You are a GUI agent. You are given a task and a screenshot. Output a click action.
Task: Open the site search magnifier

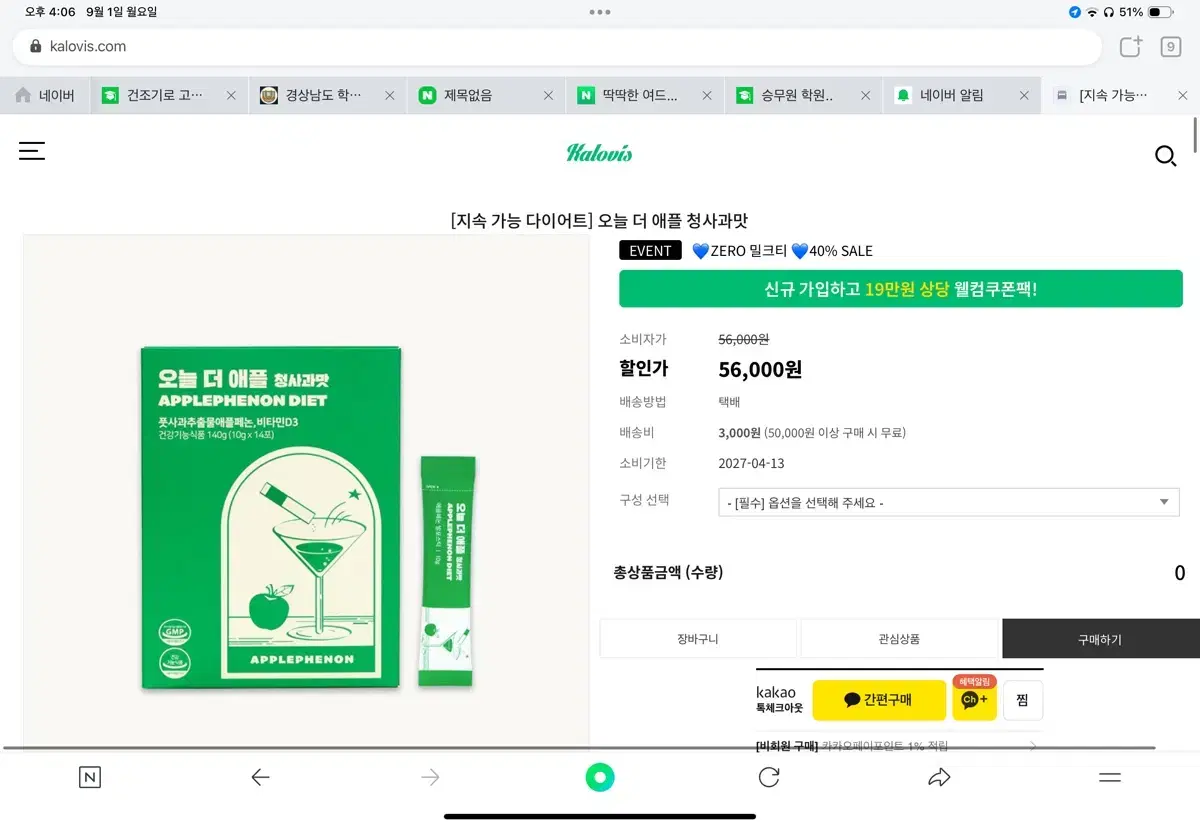1165,156
